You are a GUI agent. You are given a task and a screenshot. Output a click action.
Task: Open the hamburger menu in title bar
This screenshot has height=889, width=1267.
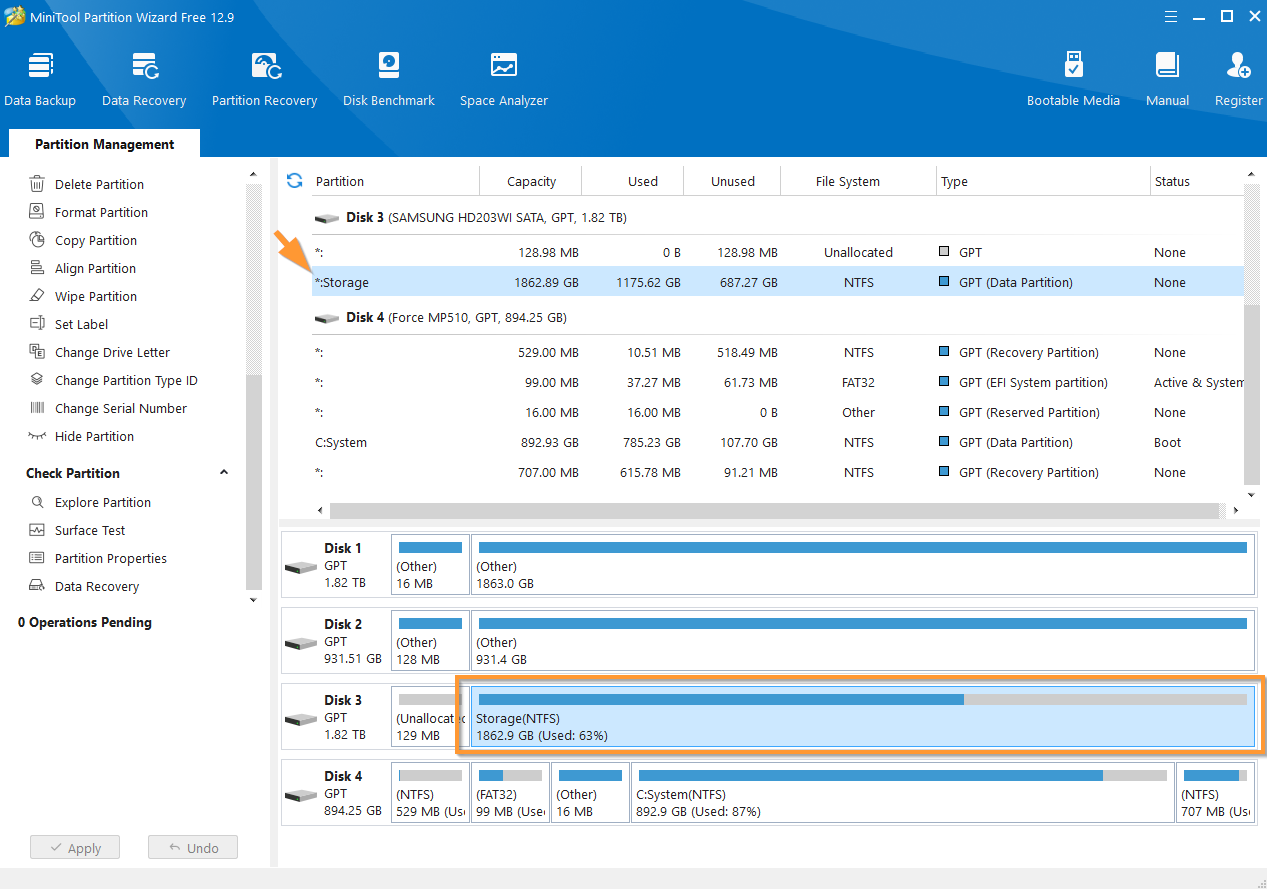pyautogui.click(x=1172, y=16)
